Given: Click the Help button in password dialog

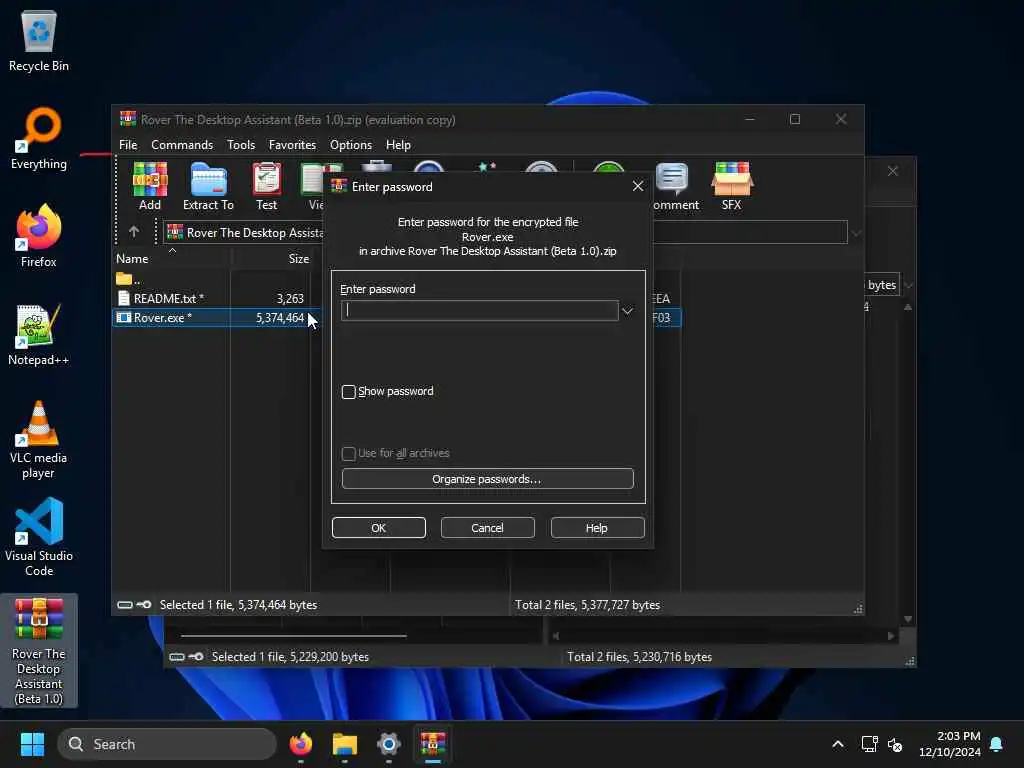Looking at the screenshot, I should click(x=598, y=528).
